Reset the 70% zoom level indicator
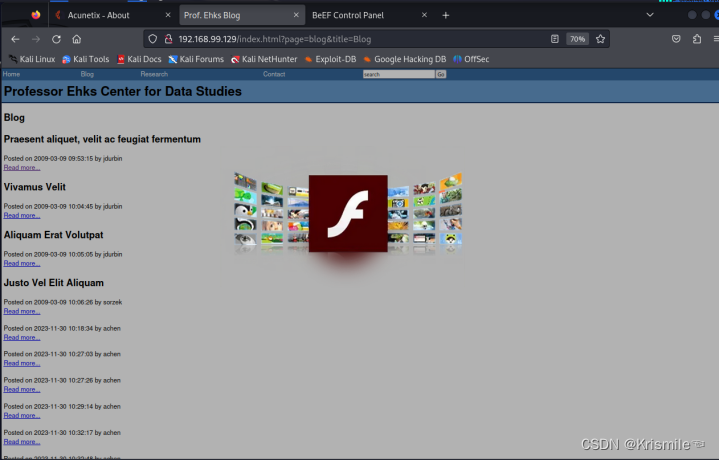Screen dimensions: 720x460 [577, 39]
